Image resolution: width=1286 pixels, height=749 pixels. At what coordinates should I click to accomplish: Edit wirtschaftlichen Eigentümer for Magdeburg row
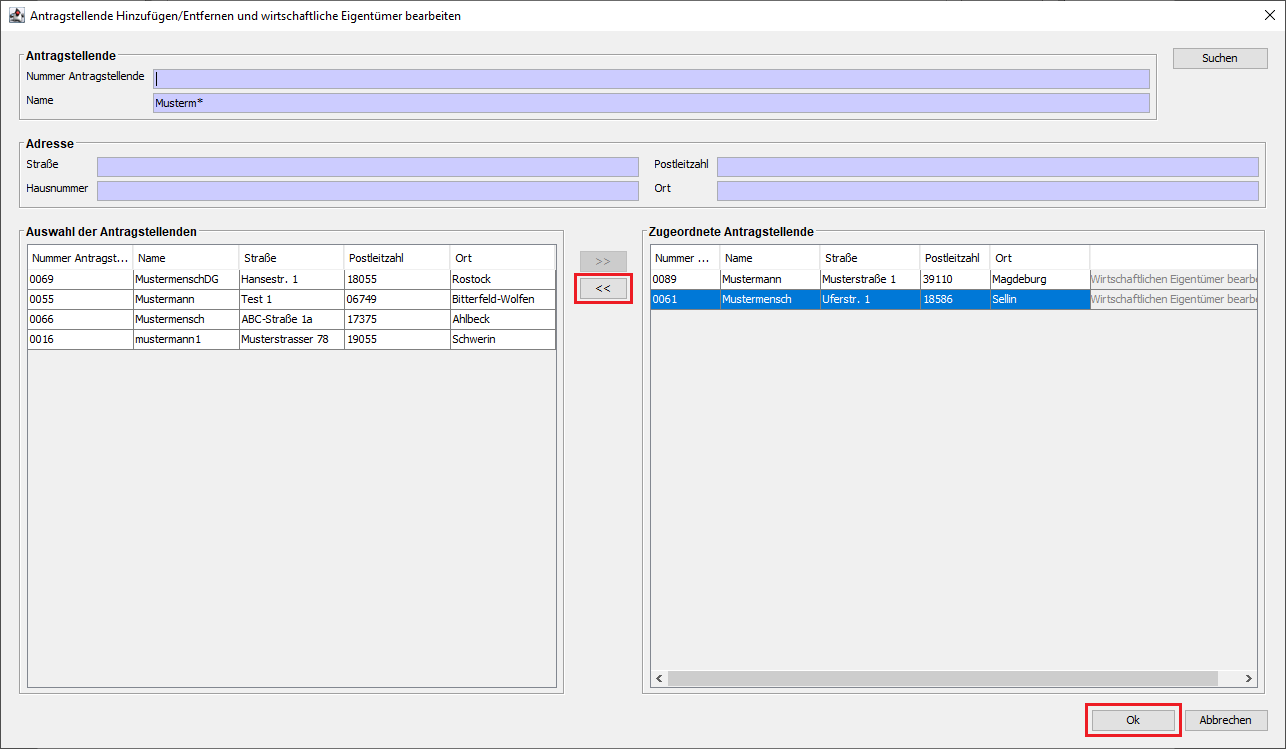pyautogui.click(x=1173, y=280)
